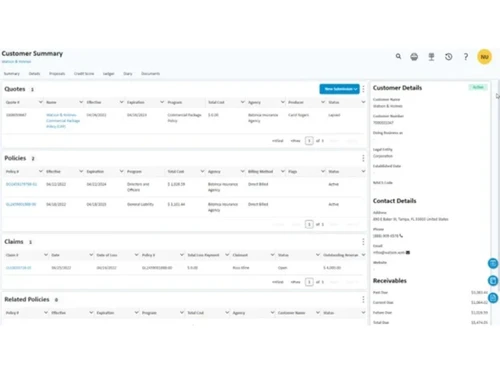Open the NU user avatar menu

[x=484, y=57]
